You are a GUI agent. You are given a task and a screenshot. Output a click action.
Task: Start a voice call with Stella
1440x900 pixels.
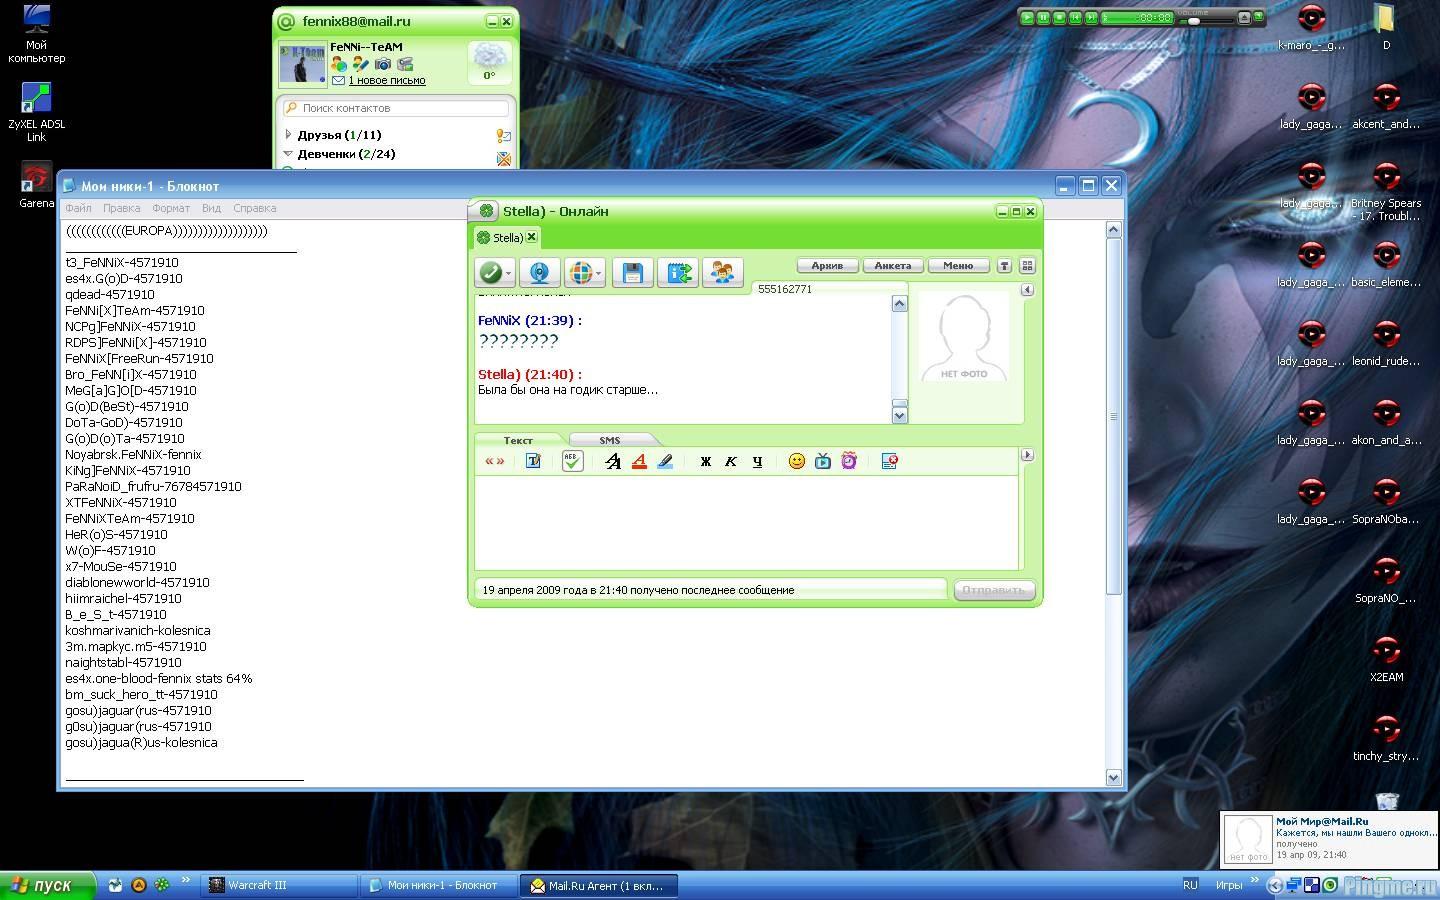(x=490, y=272)
